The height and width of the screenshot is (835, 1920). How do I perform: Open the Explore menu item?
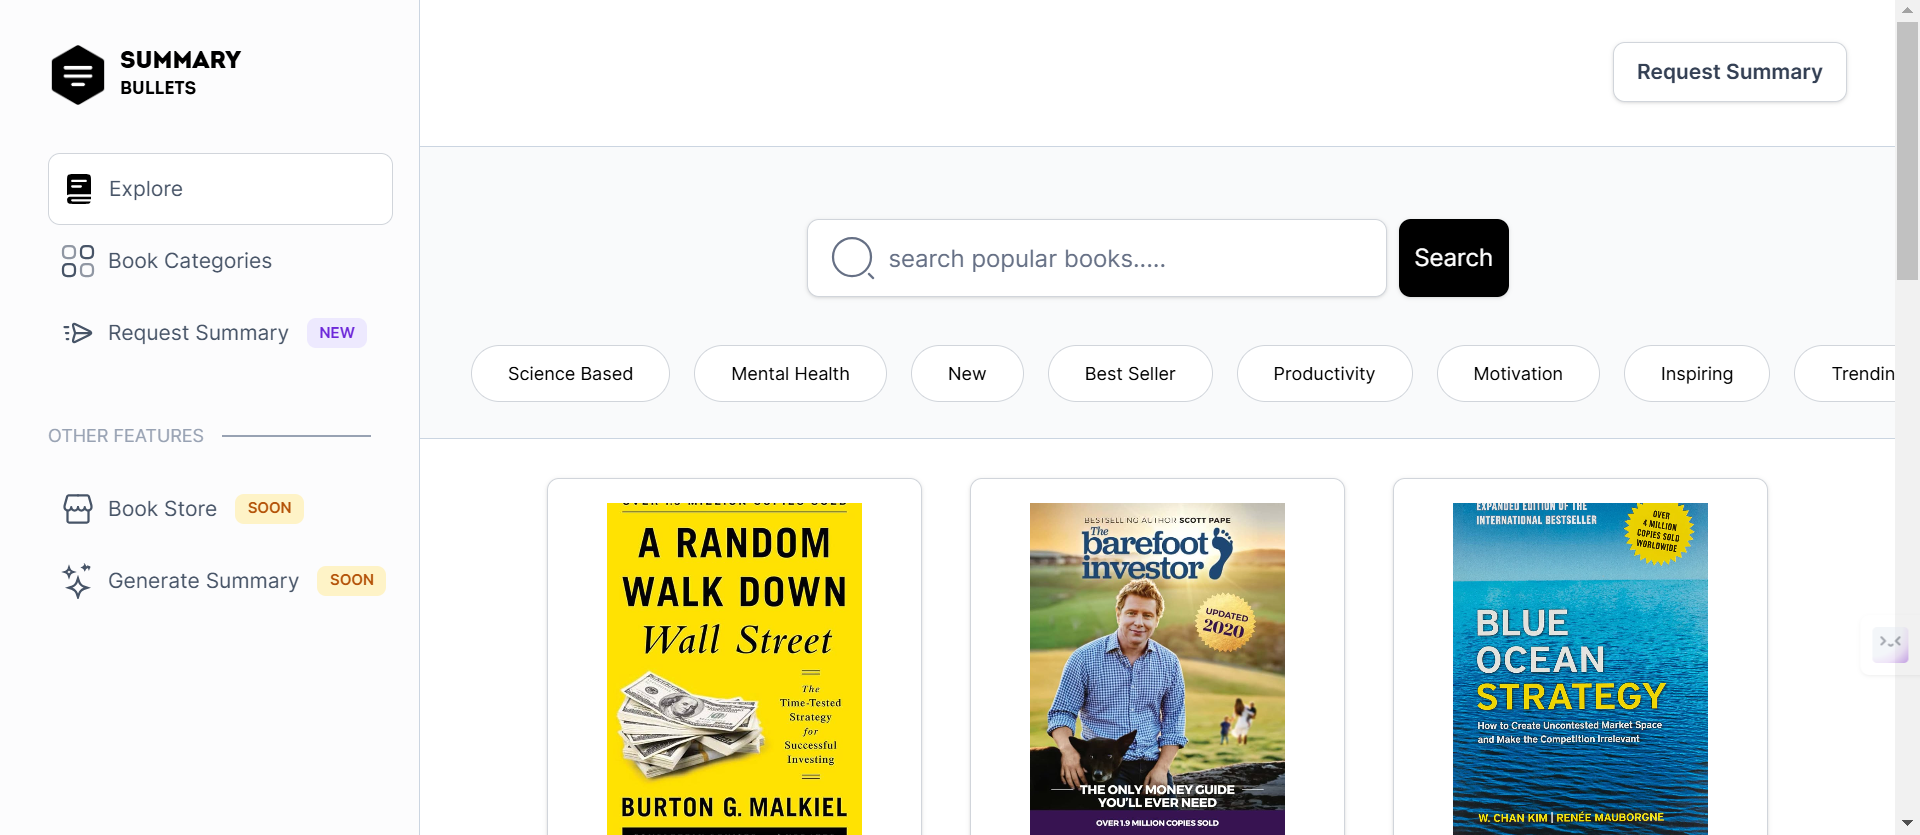(220, 189)
